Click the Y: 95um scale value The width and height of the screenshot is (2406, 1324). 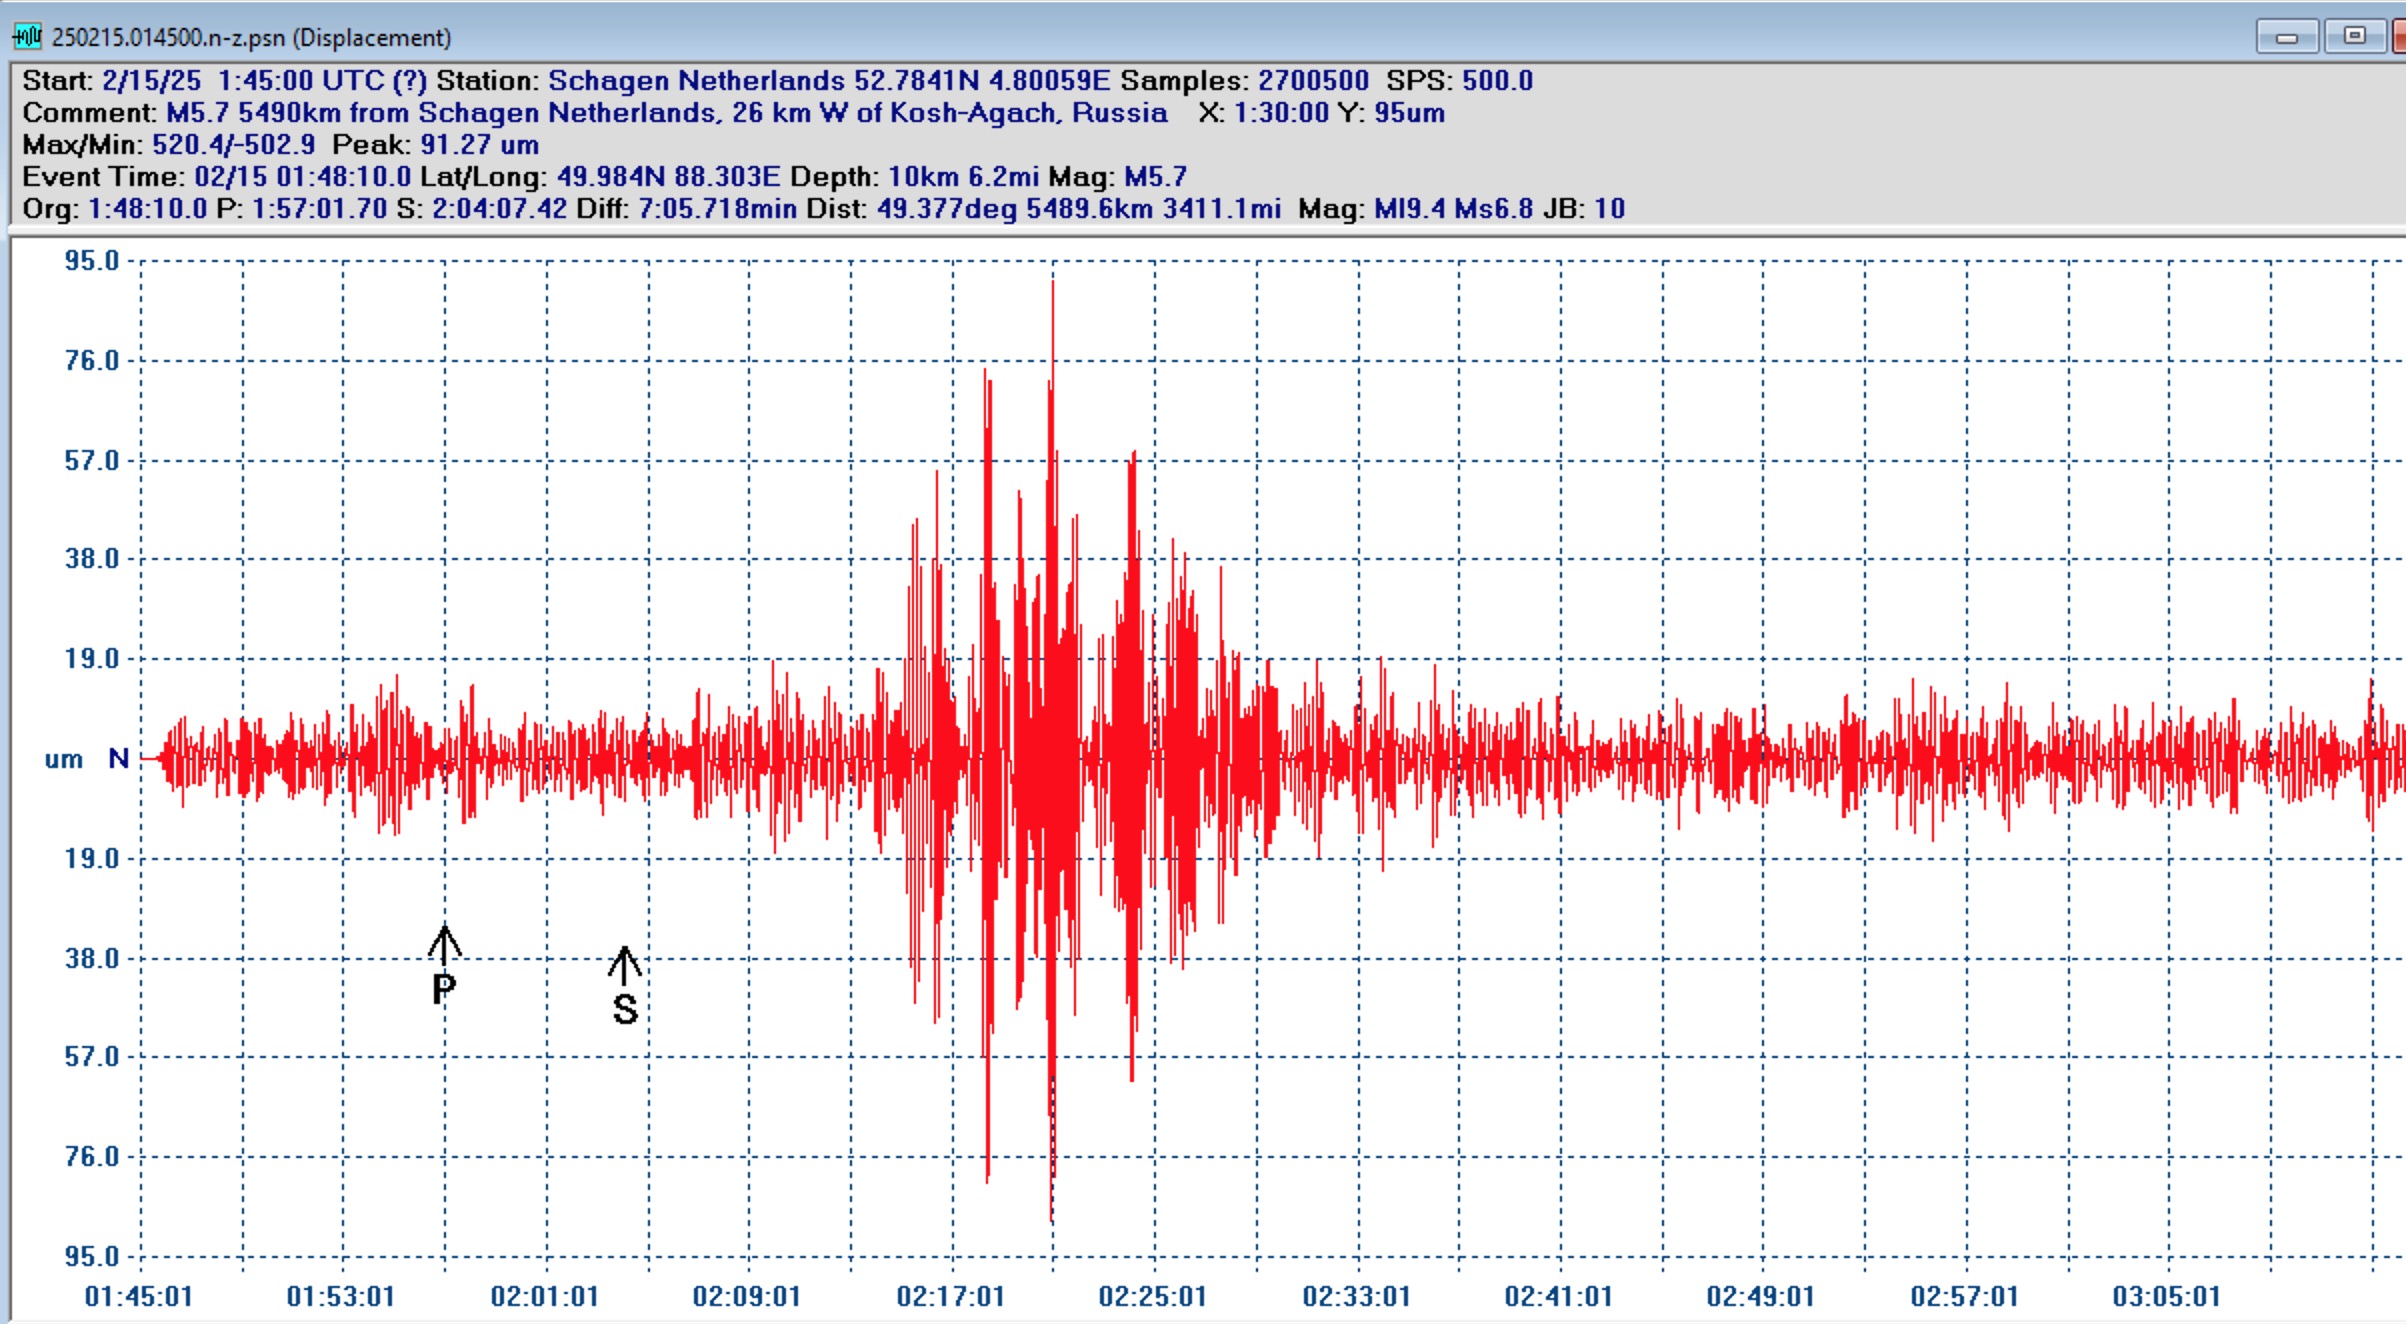[1410, 113]
